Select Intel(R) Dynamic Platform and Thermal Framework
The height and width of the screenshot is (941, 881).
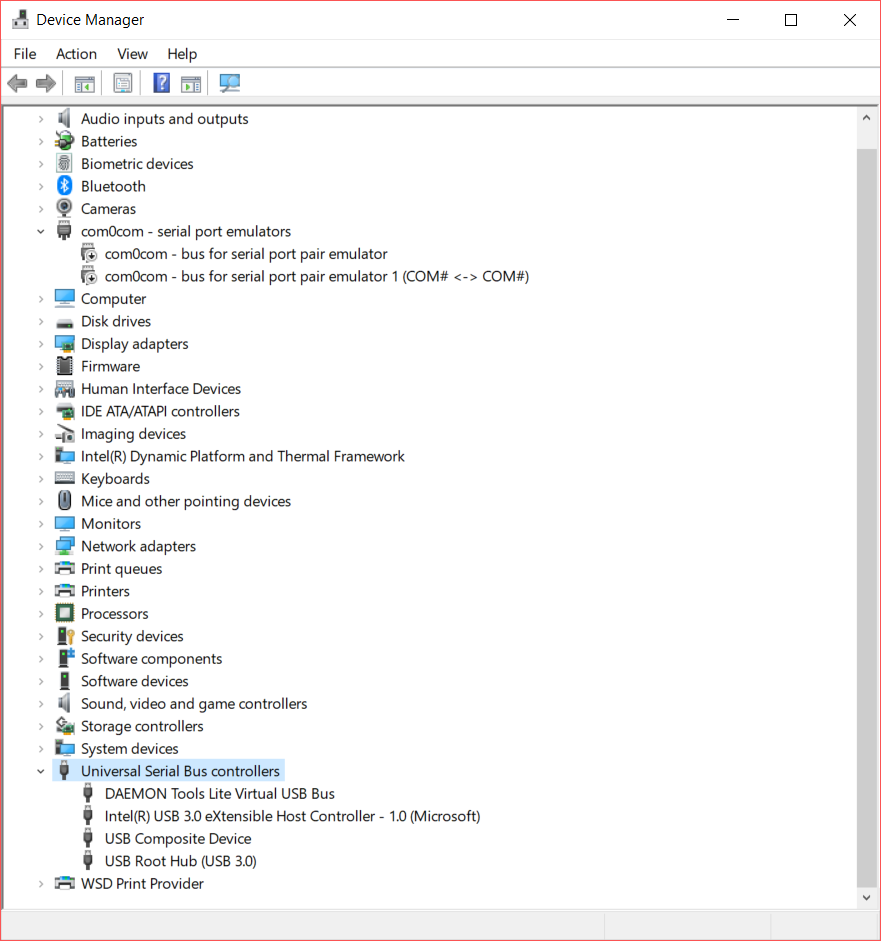click(x=242, y=456)
